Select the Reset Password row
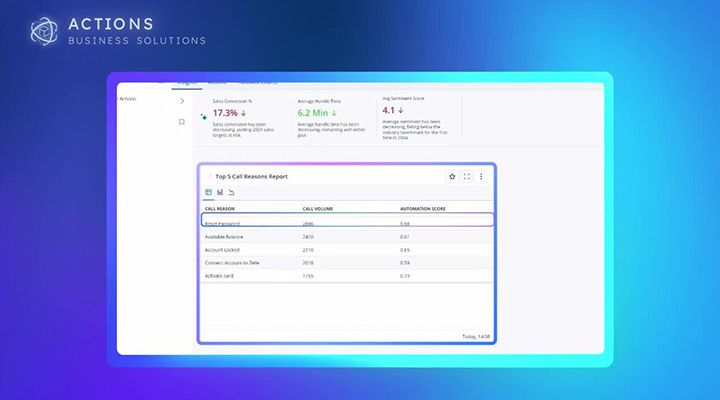The image size is (720, 400). click(x=346, y=224)
